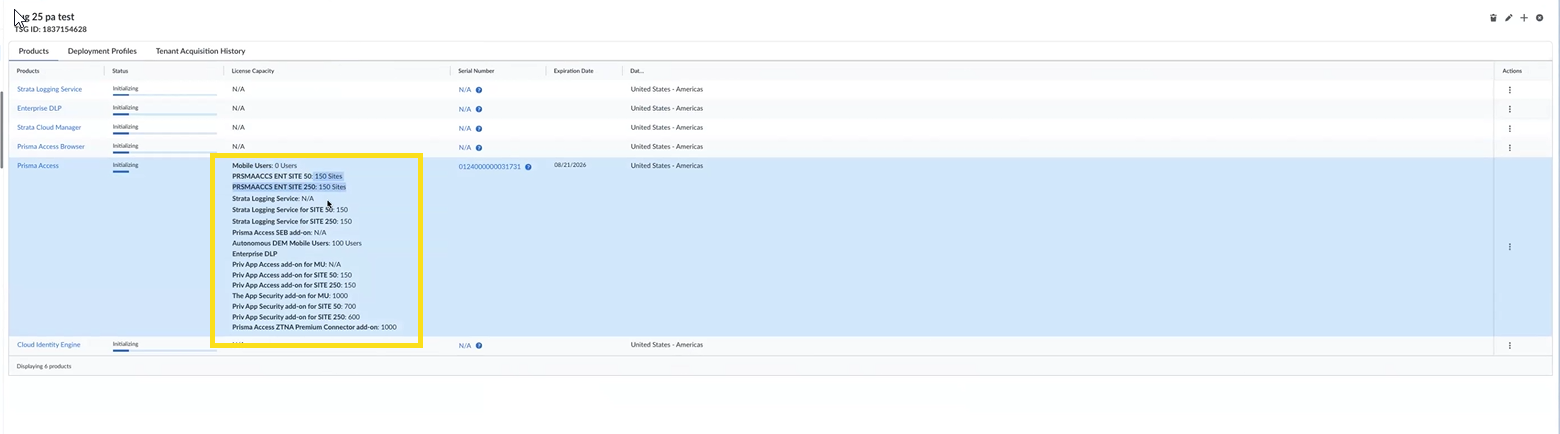This screenshot has width=1560, height=434.
Task: Click help icon next to Prisma Access serial number
Action: pyautogui.click(x=528, y=167)
